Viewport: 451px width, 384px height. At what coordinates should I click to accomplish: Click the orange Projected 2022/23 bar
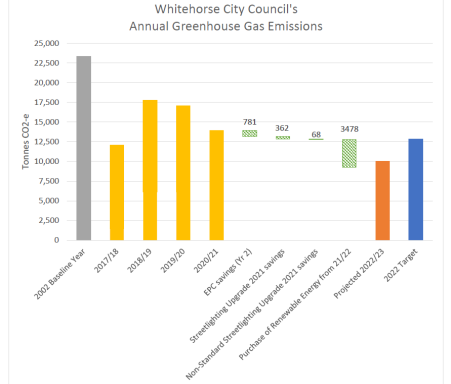pyautogui.click(x=383, y=200)
